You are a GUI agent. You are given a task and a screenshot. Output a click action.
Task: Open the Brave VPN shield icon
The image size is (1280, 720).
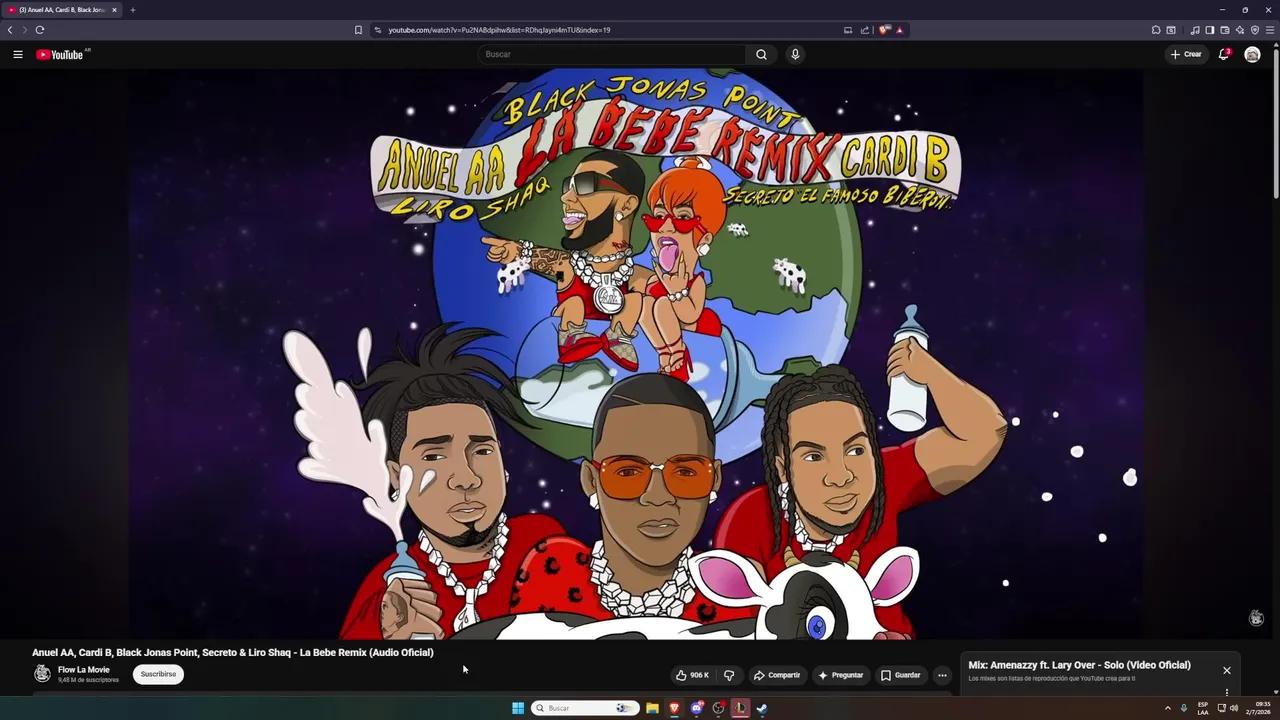tap(1255, 30)
